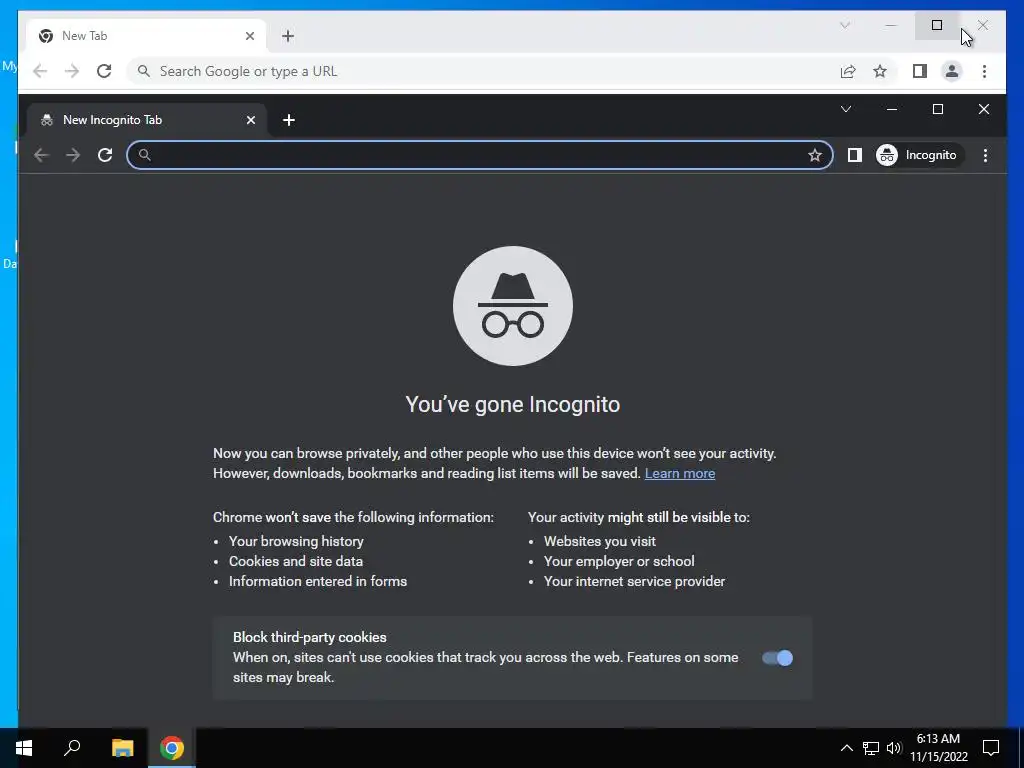The height and width of the screenshot is (768, 1024).
Task: Add new tab in background Chrome window
Action: tap(288, 37)
